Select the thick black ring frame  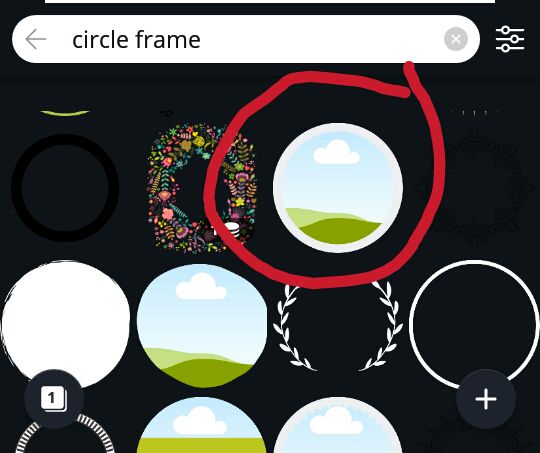65,188
